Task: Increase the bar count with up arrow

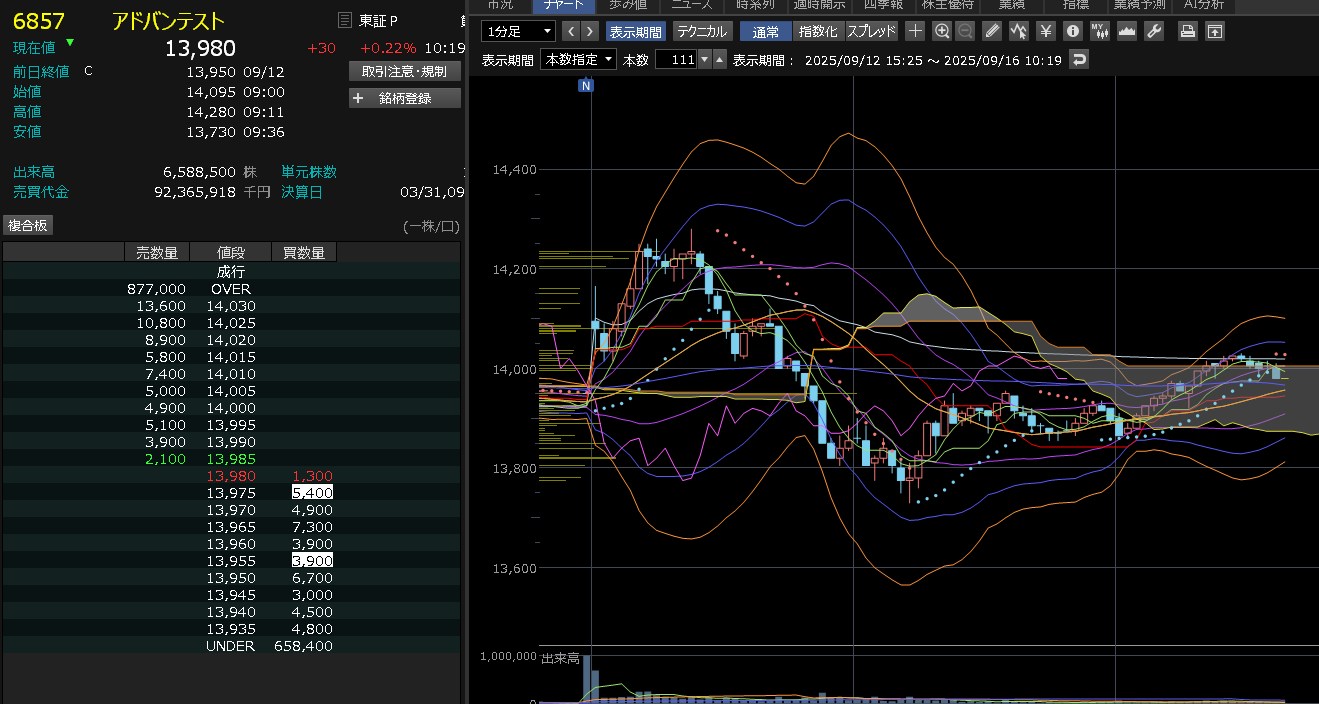Action: [720, 59]
